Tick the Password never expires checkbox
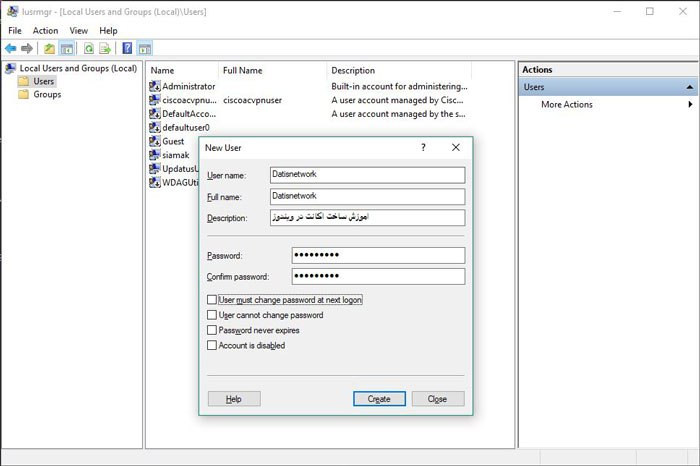Viewport: 700px width, 466px height. tap(212, 330)
